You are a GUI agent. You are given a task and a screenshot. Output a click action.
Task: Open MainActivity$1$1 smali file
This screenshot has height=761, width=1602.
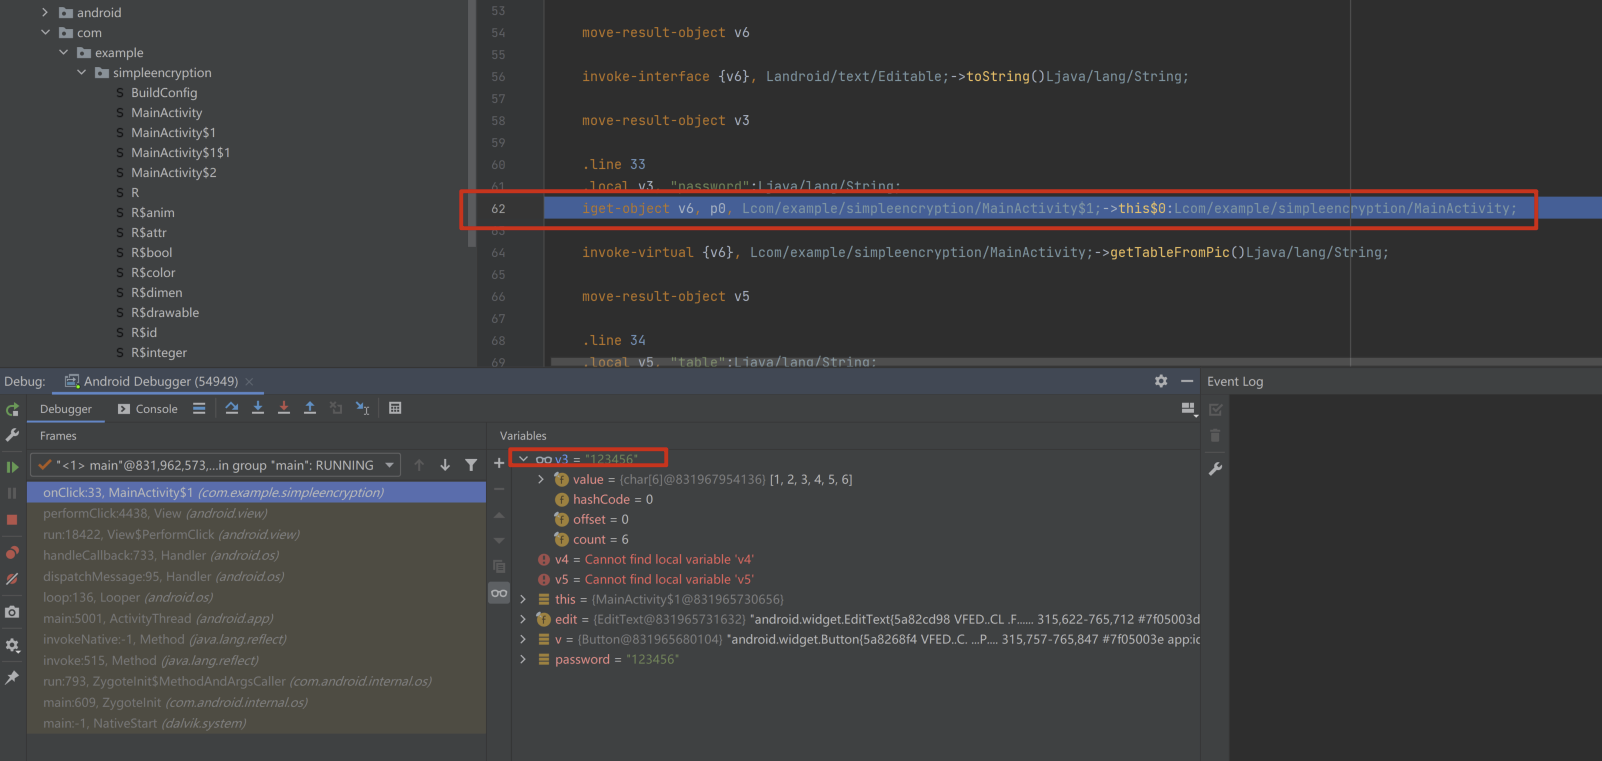[180, 152]
